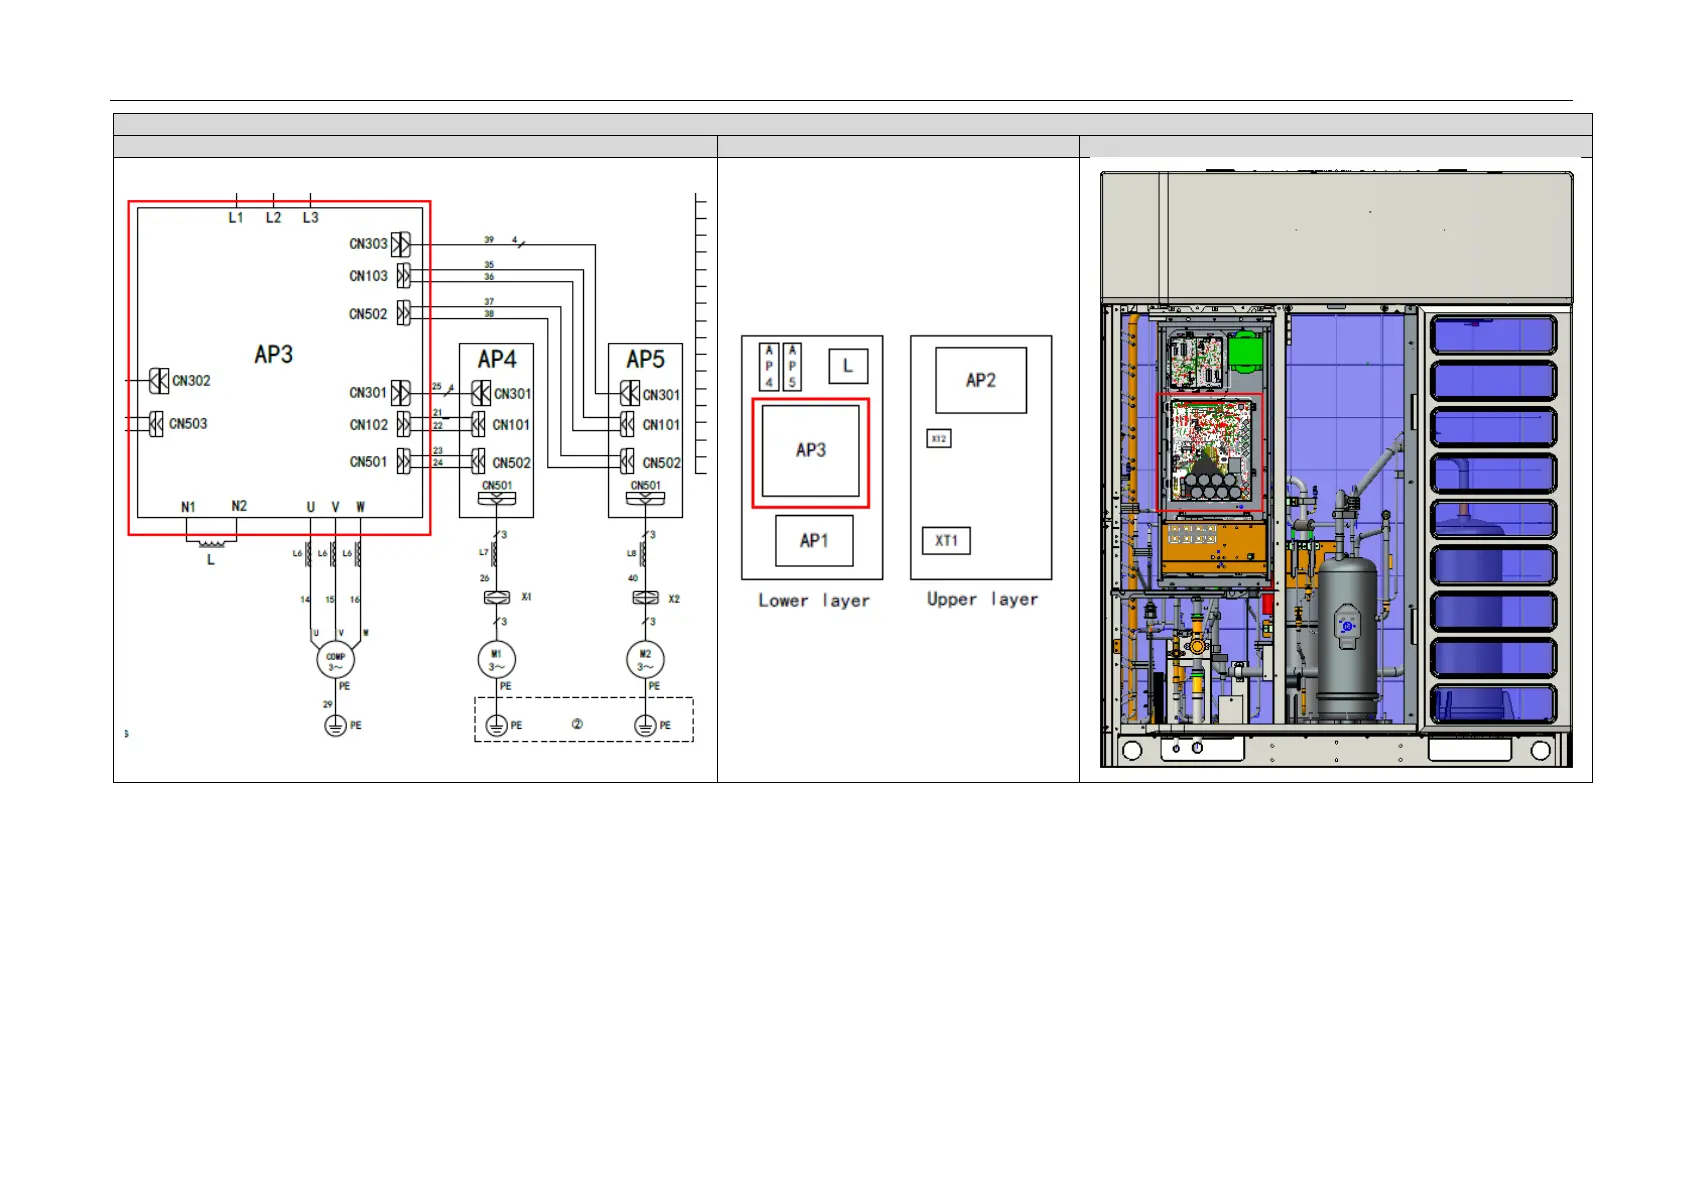
Task: Click the inductor L between N1 and N2
Action: coord(211,545)
